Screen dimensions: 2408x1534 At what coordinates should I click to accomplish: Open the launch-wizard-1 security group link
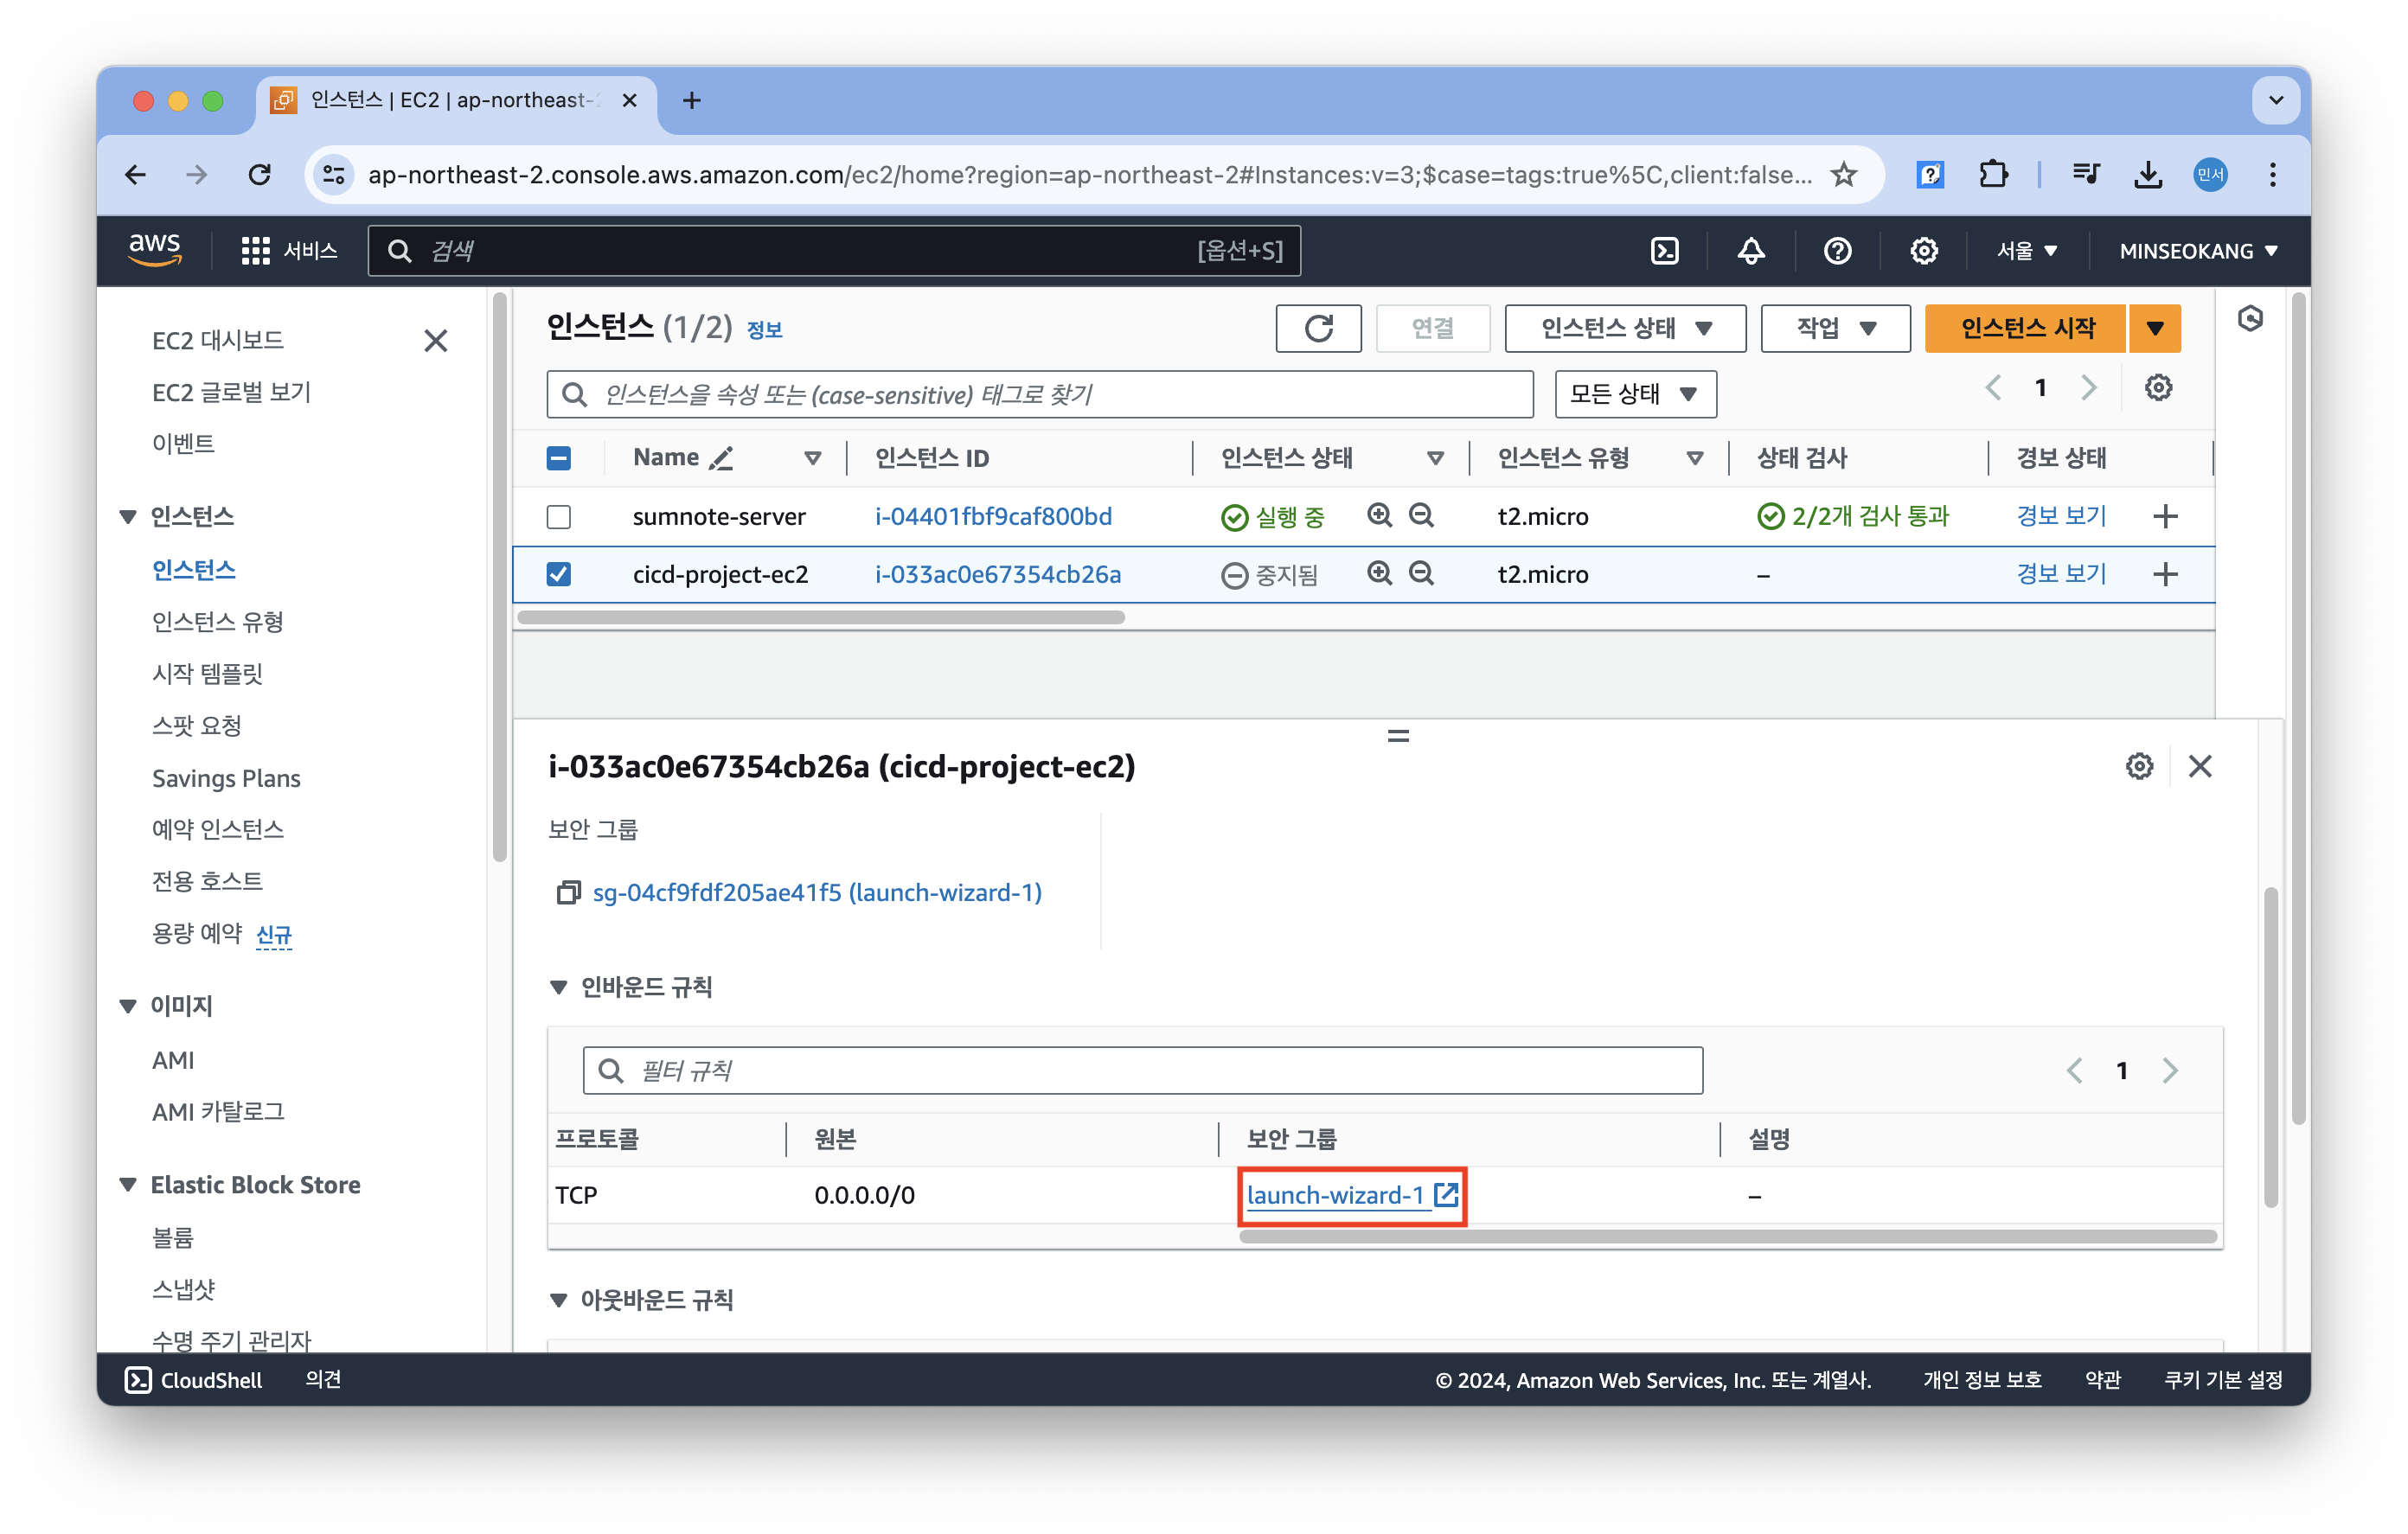click(1336, 1195)
